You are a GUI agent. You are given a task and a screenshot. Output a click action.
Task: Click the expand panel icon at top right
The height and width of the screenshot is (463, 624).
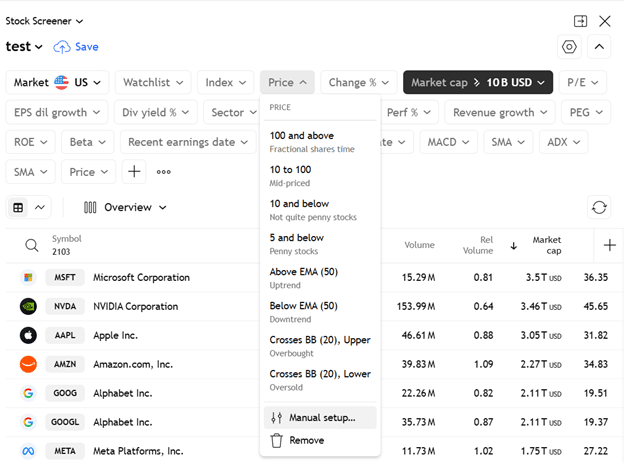(580, 21)
